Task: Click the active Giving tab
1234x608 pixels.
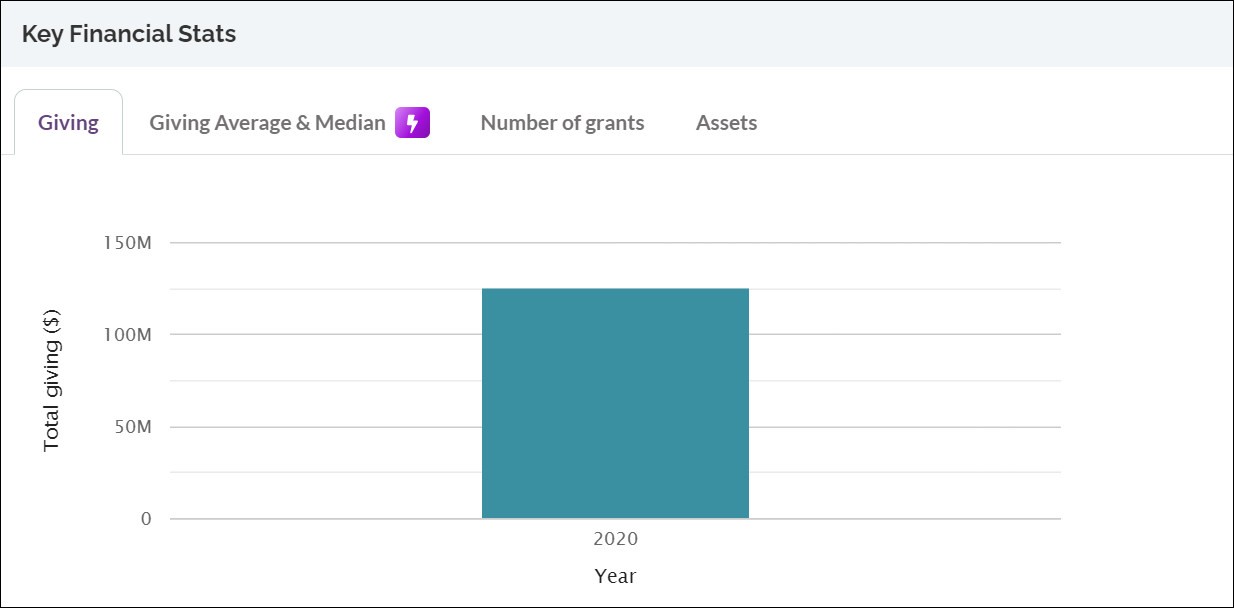Action: point(68,121)
